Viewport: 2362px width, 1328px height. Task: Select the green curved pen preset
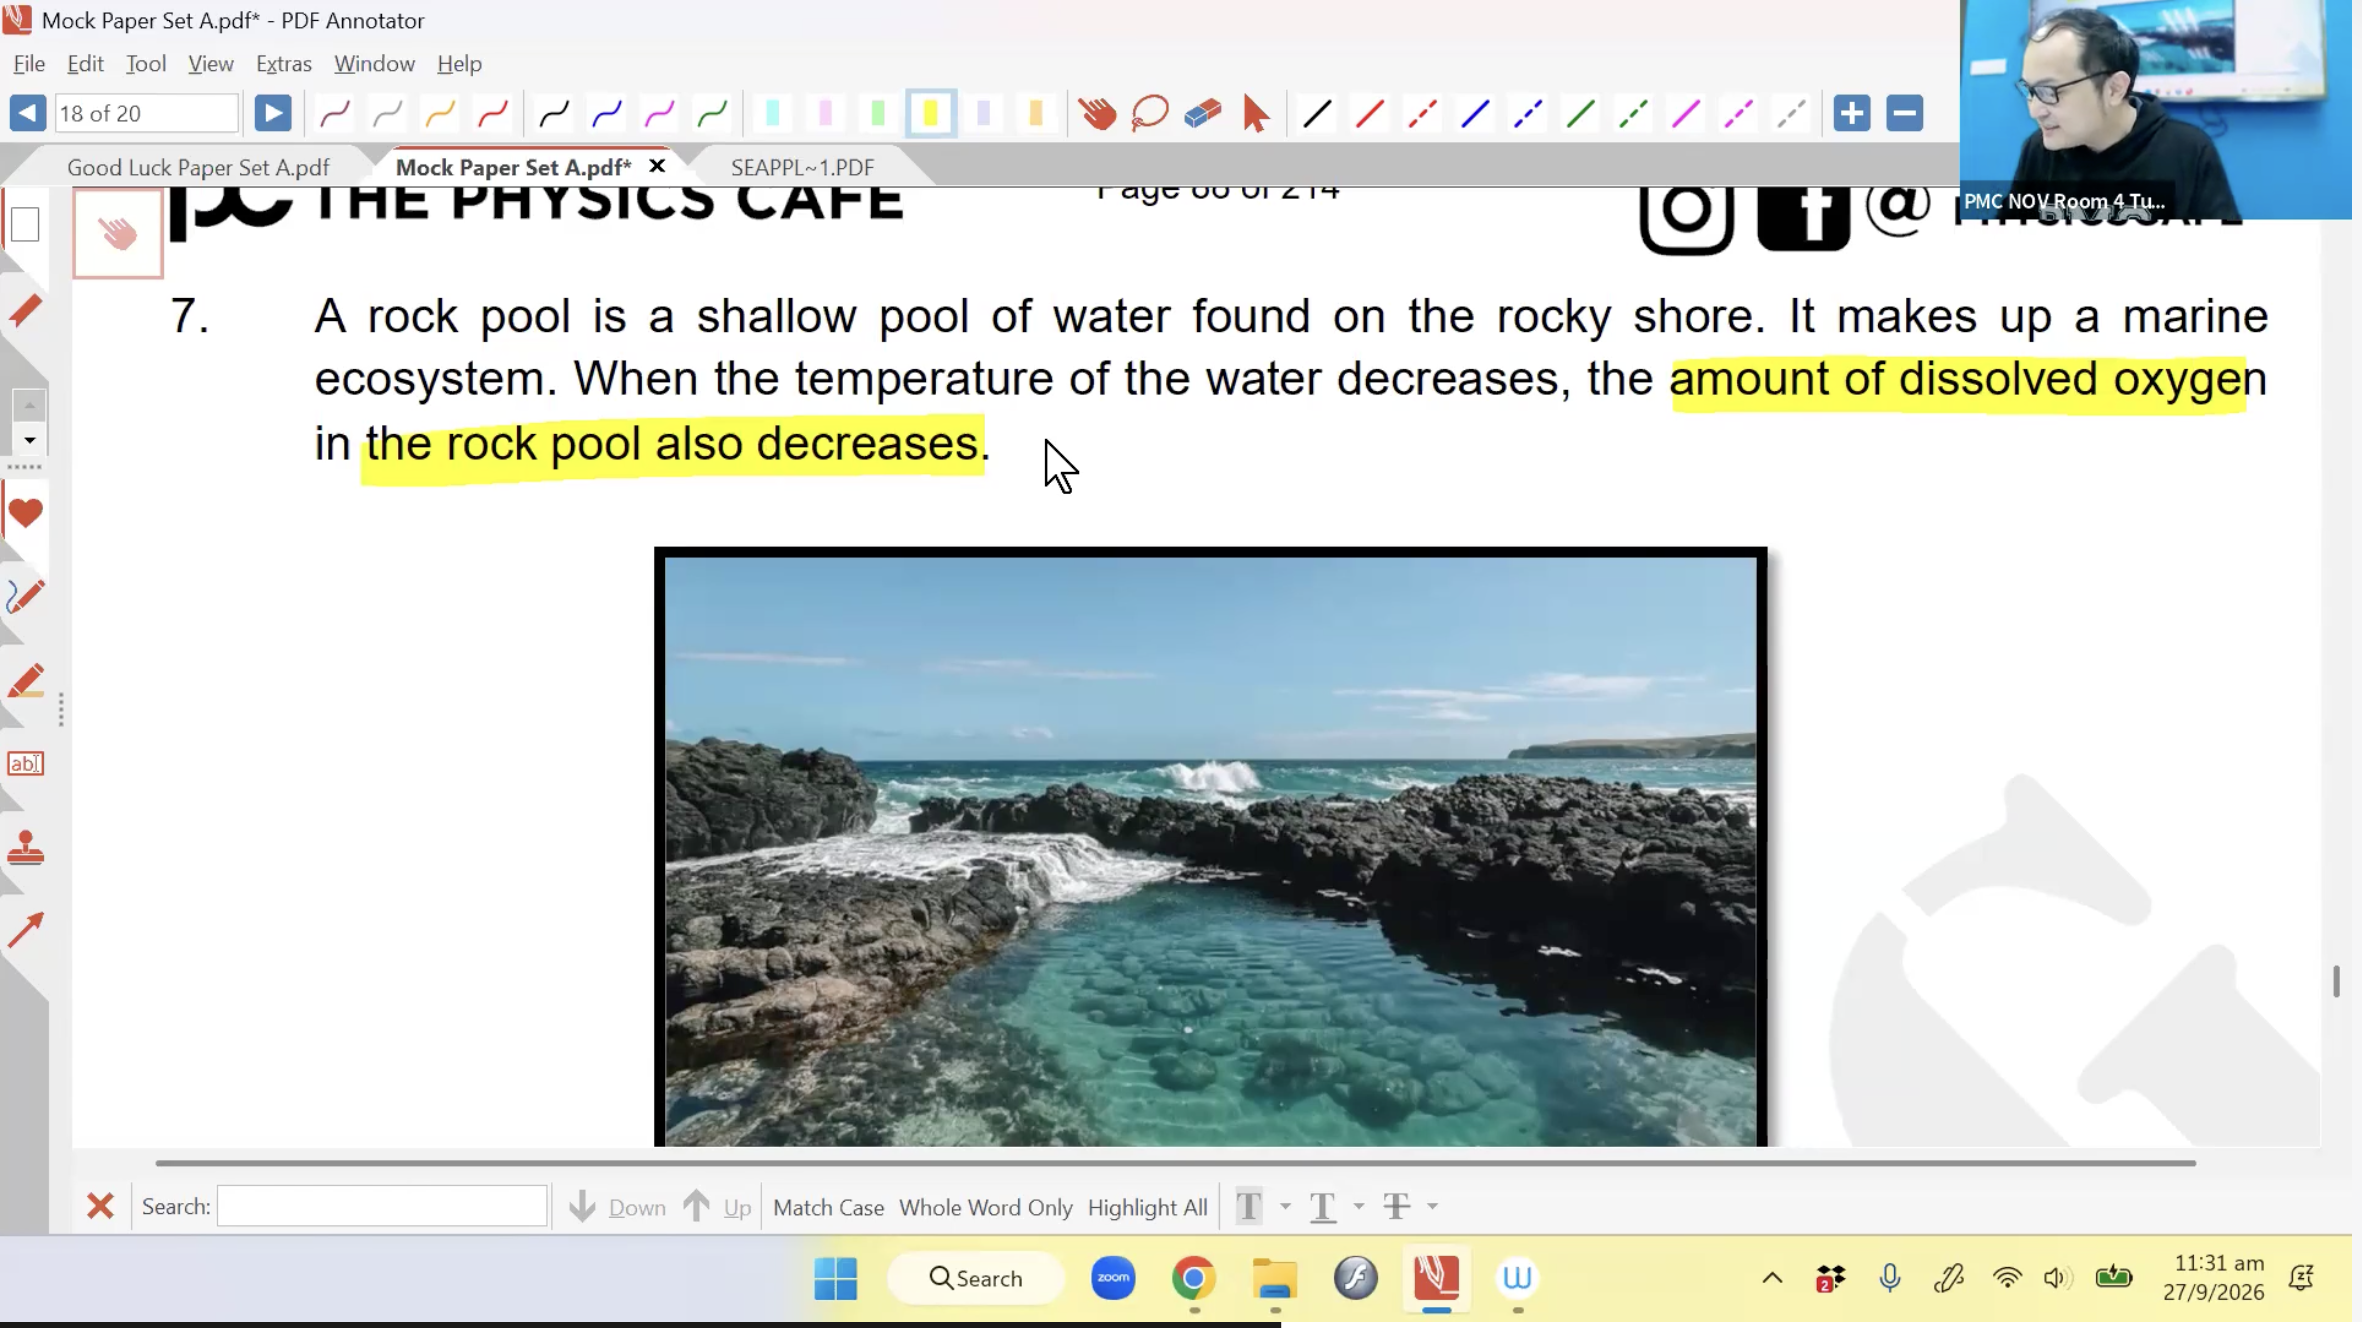712,114
